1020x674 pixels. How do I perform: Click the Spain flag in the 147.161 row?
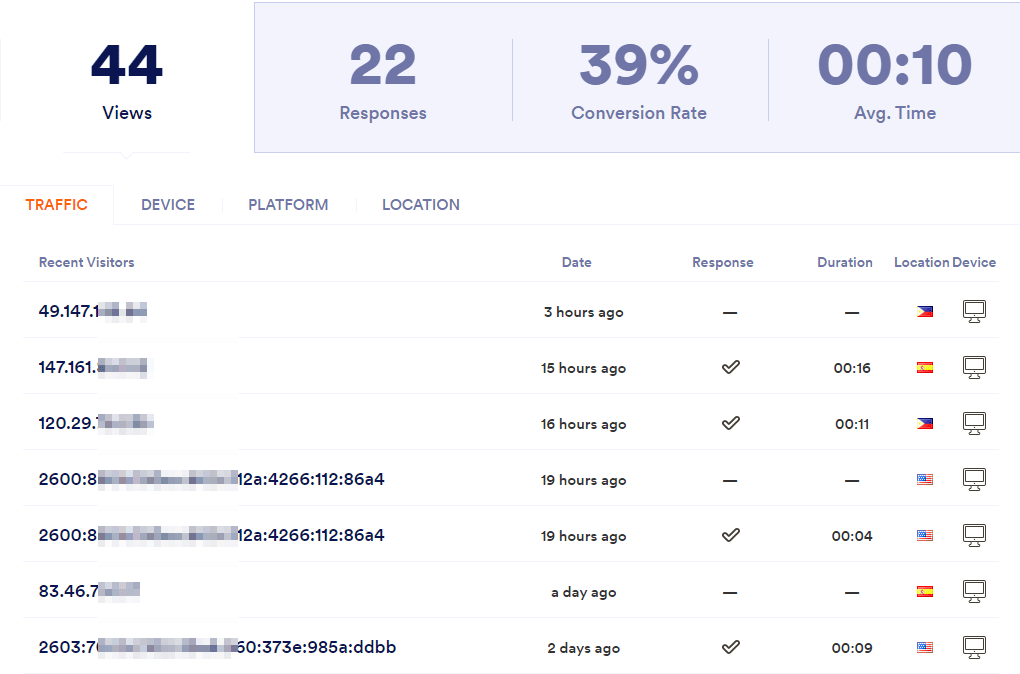click(924, 367)
